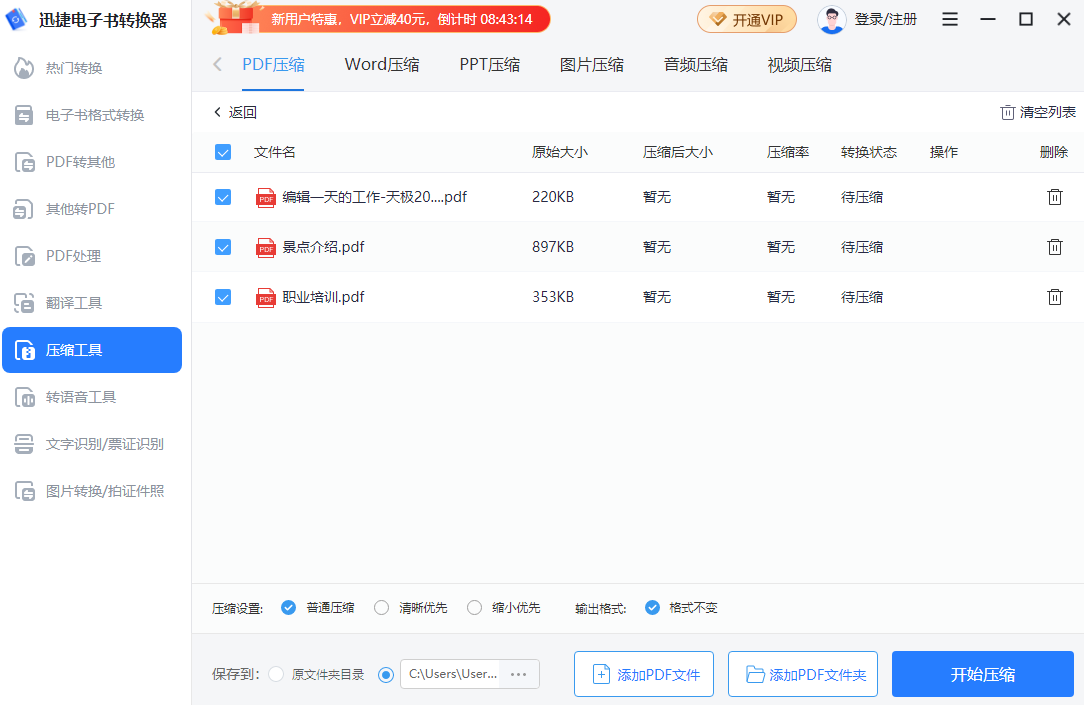The width and height of the screenshot is (1084, 705).
Task: Remove the first PDF file using trash icon
Action: 1054,197
